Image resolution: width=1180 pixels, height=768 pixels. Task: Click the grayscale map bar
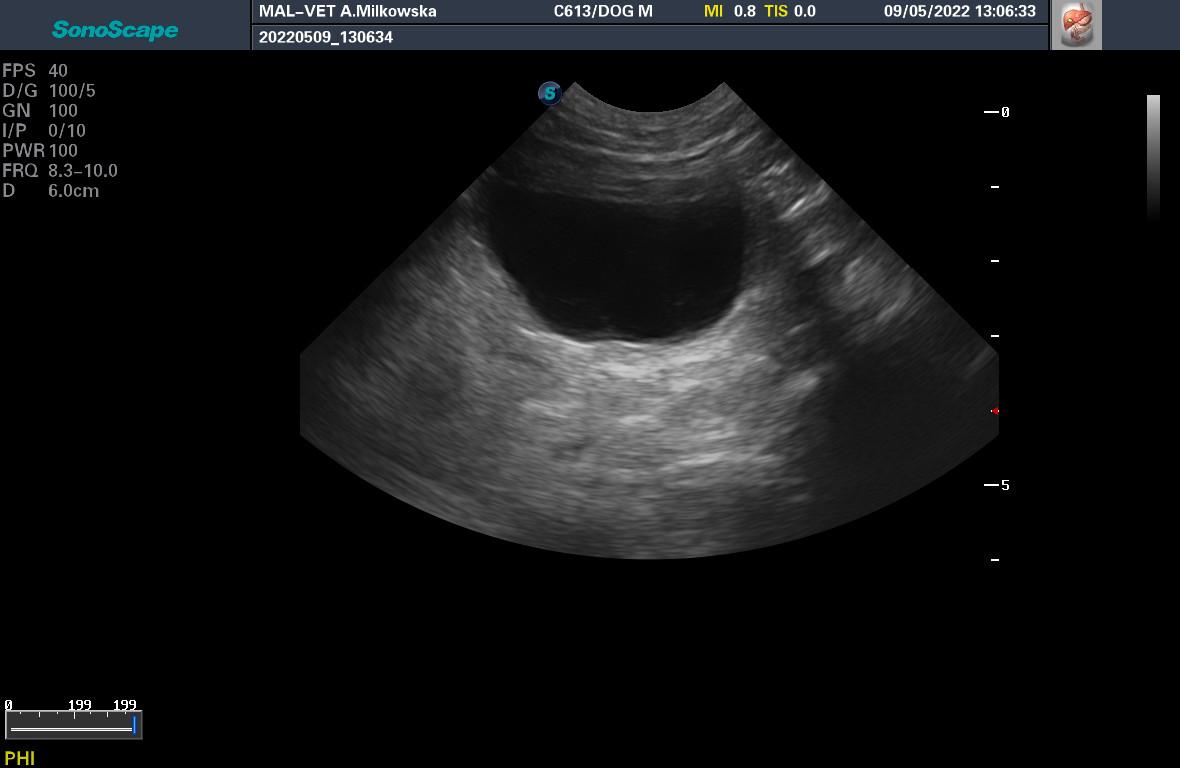(1153, 155)
